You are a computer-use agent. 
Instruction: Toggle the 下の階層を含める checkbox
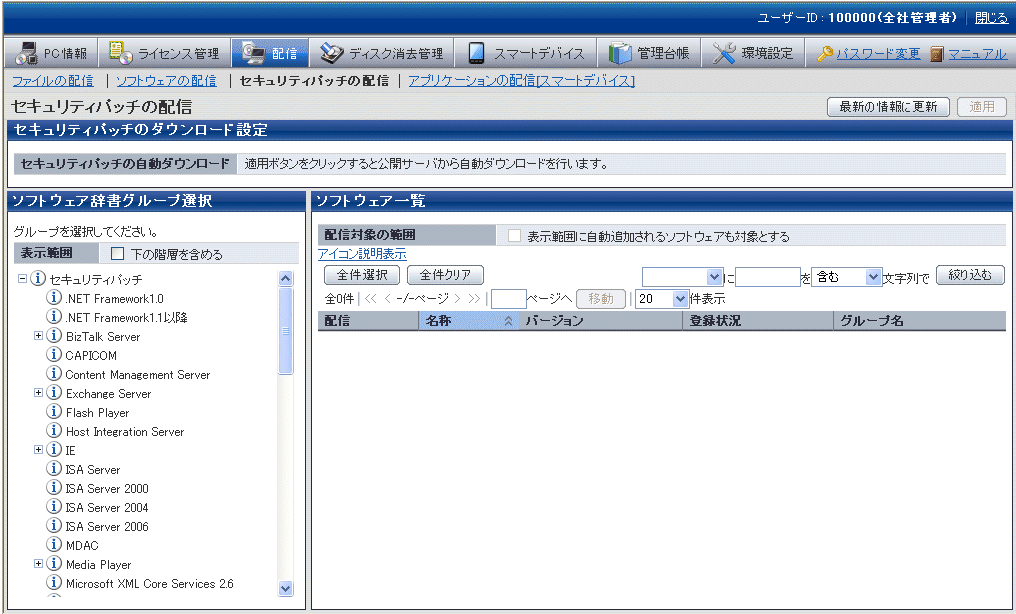118,254
